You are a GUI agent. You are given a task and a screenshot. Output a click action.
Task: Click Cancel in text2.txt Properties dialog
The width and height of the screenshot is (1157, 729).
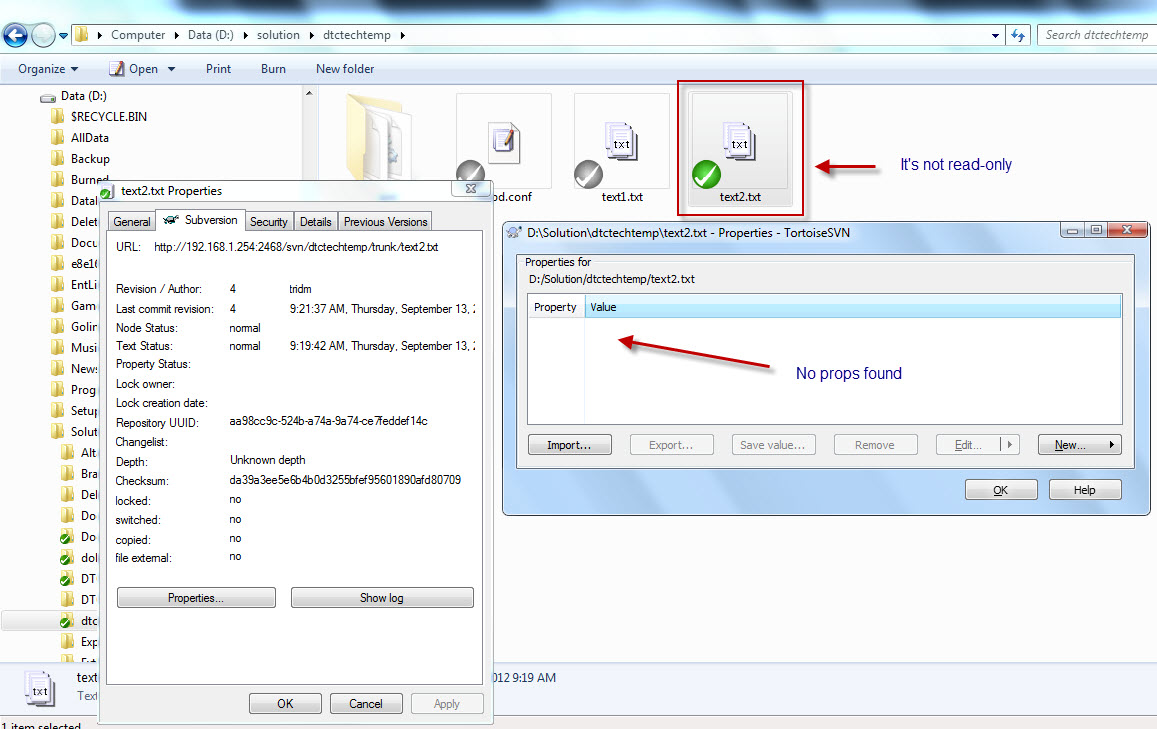(x=366, y=704)
